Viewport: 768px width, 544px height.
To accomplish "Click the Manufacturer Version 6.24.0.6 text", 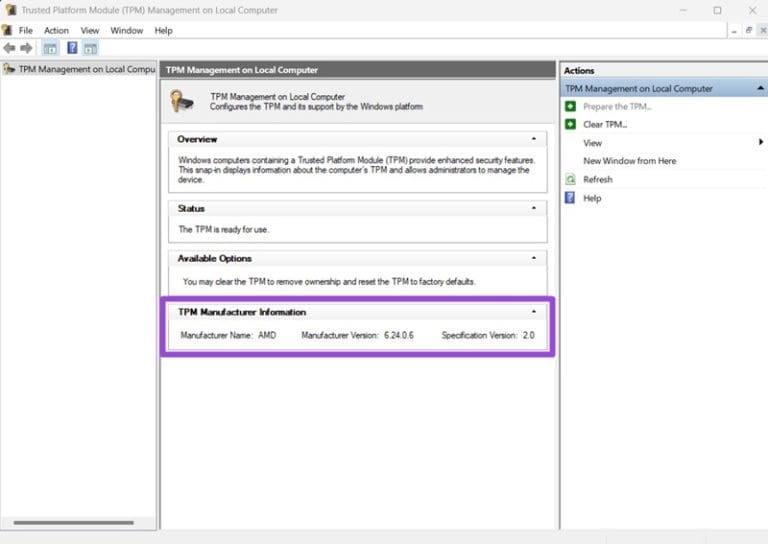I will click(x=357, y=335).
